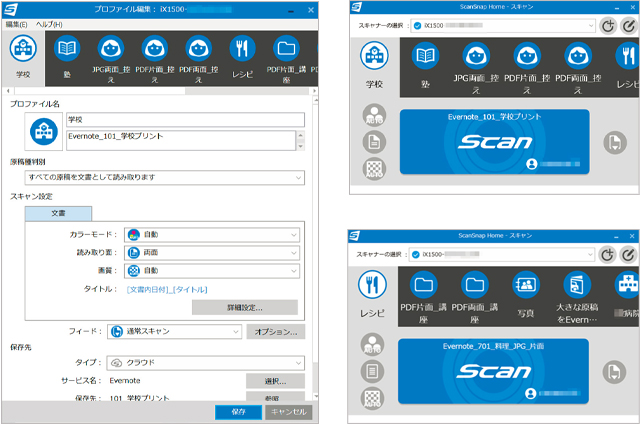Select JPG両面_控え profile in the profile editor
Screen dimensions: 640x425
point(111,59)
